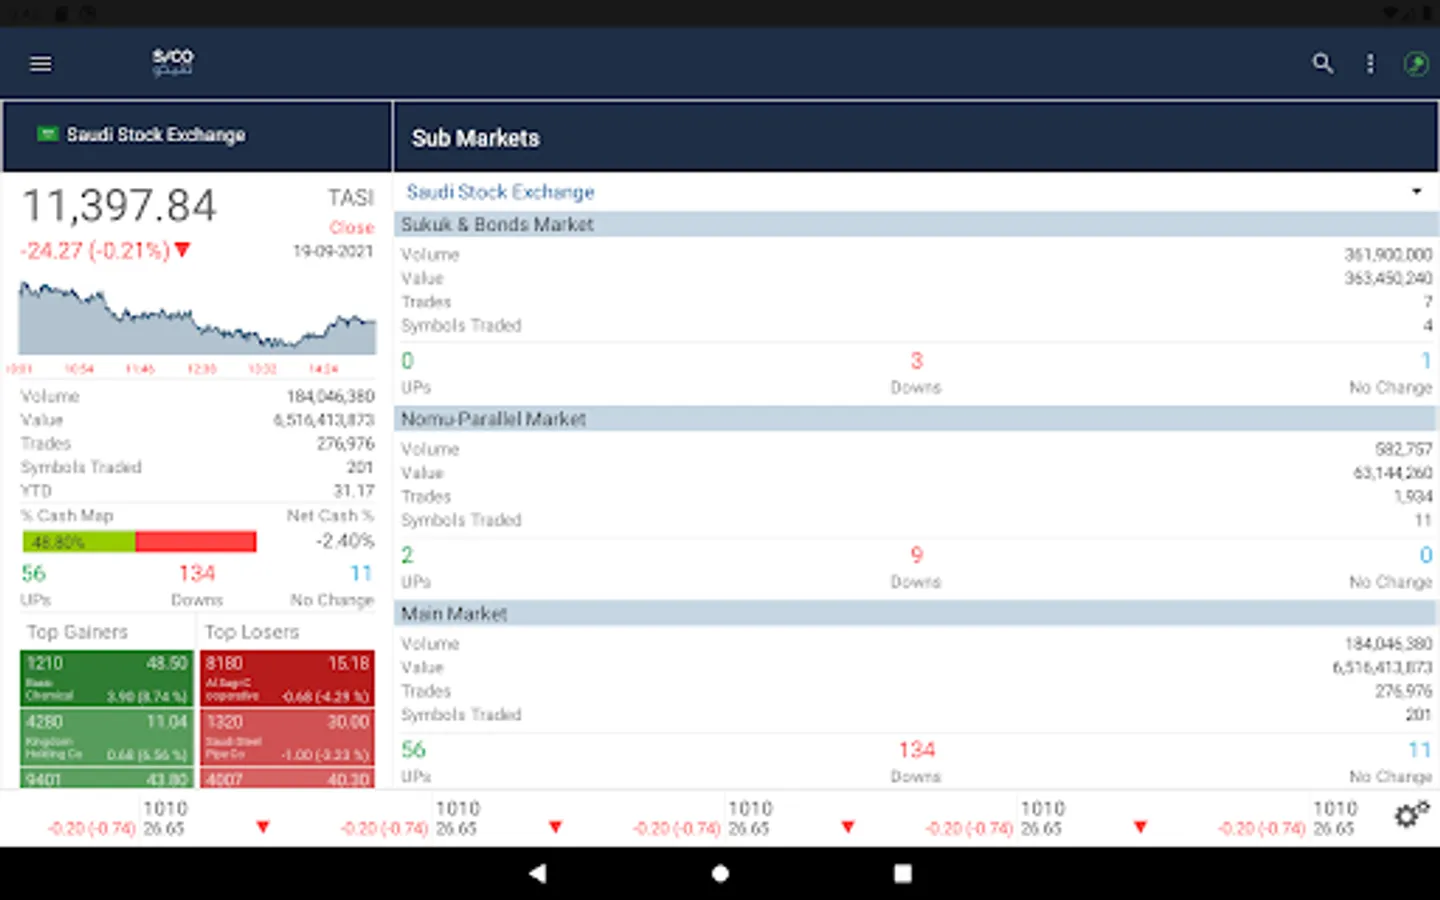The height and width of the screenshot is (900, 1440).
Task: Tap TASI No Change count 11 in left panel
Action: pos(361,573)
